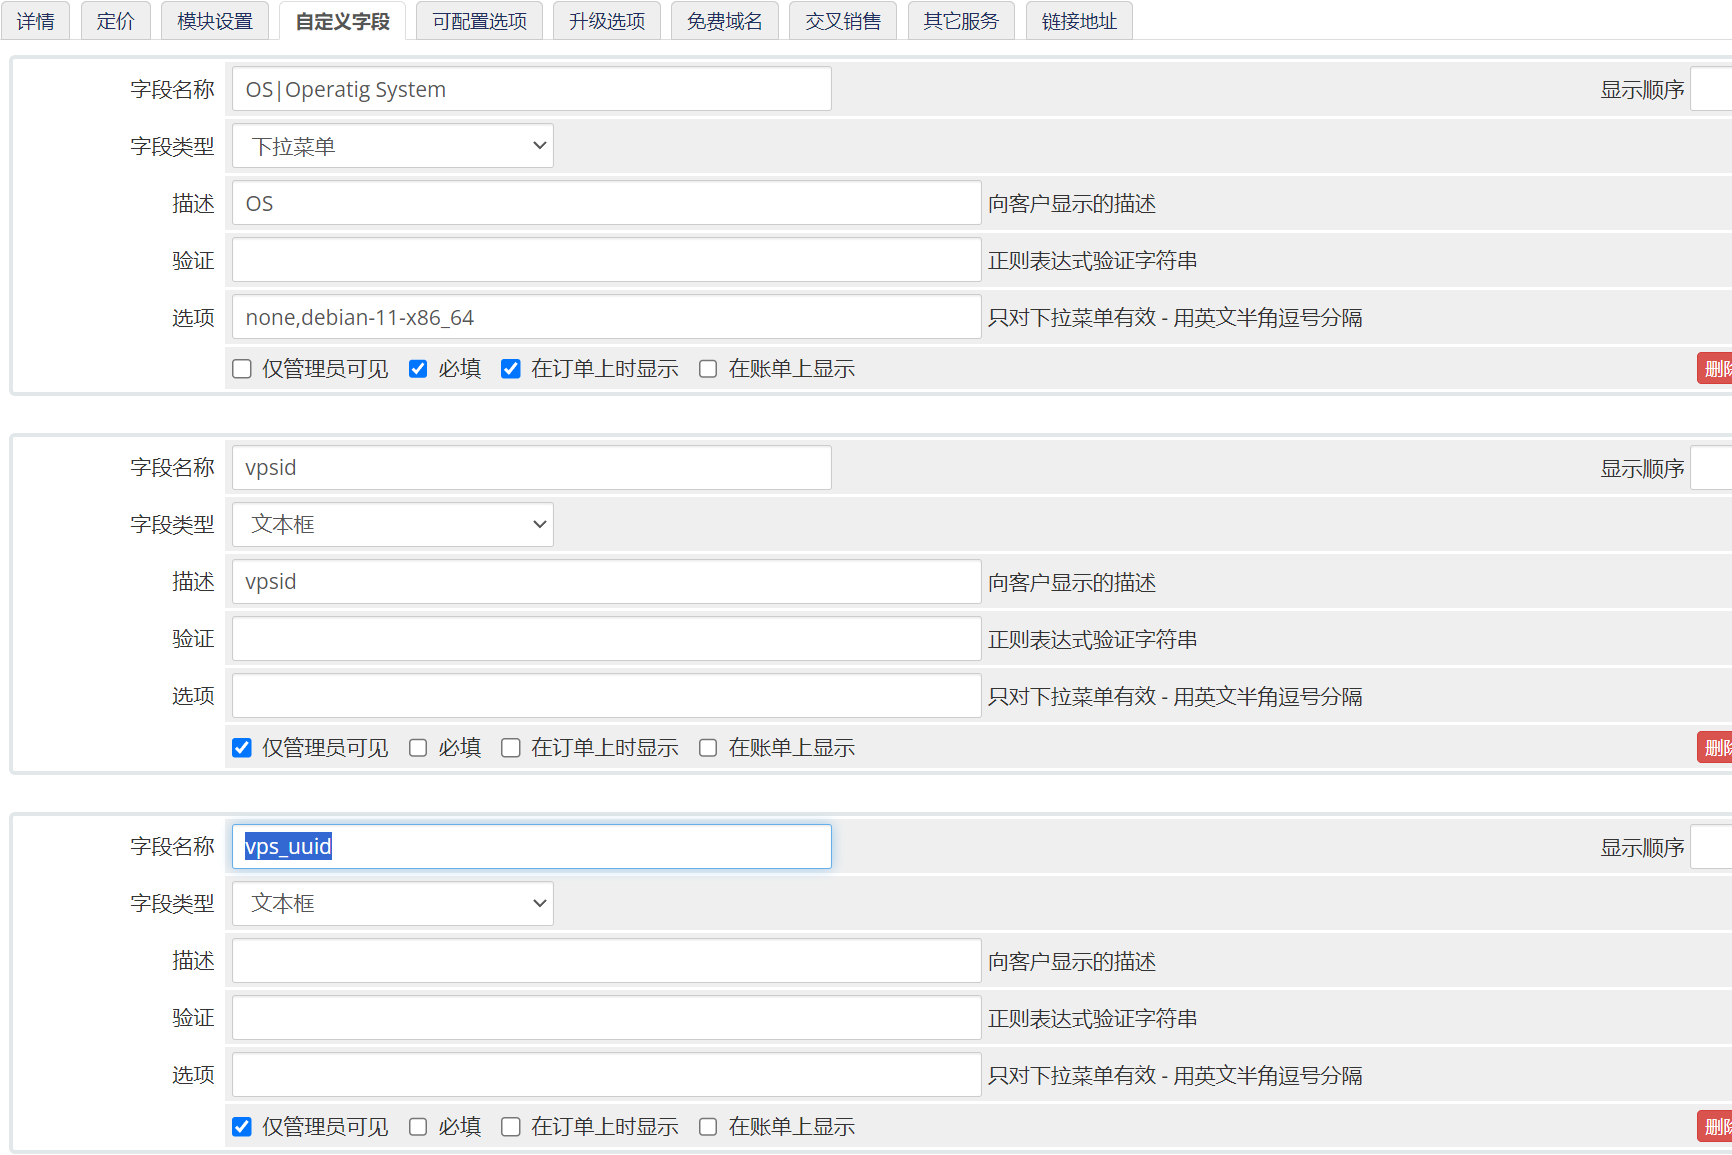Screen dimensions: 1732x1155
Task: Click the 字段名称 field containing vpsid
Action: tap(532, 468)
